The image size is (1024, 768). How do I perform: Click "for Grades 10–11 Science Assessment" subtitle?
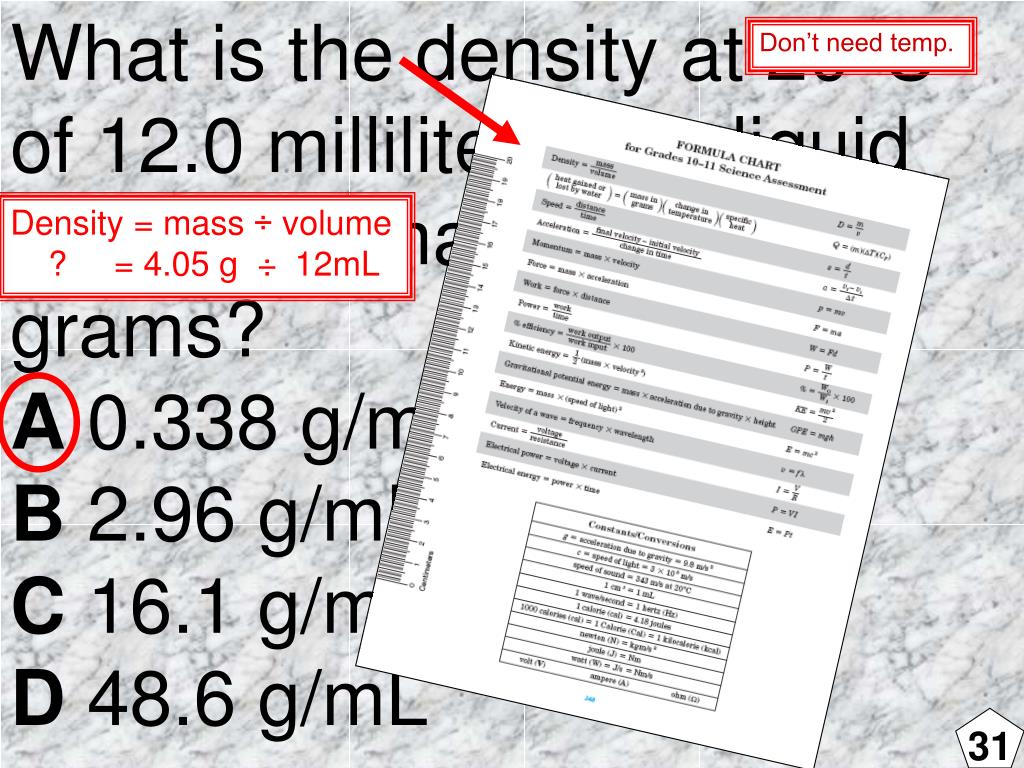tap(725, 170)
